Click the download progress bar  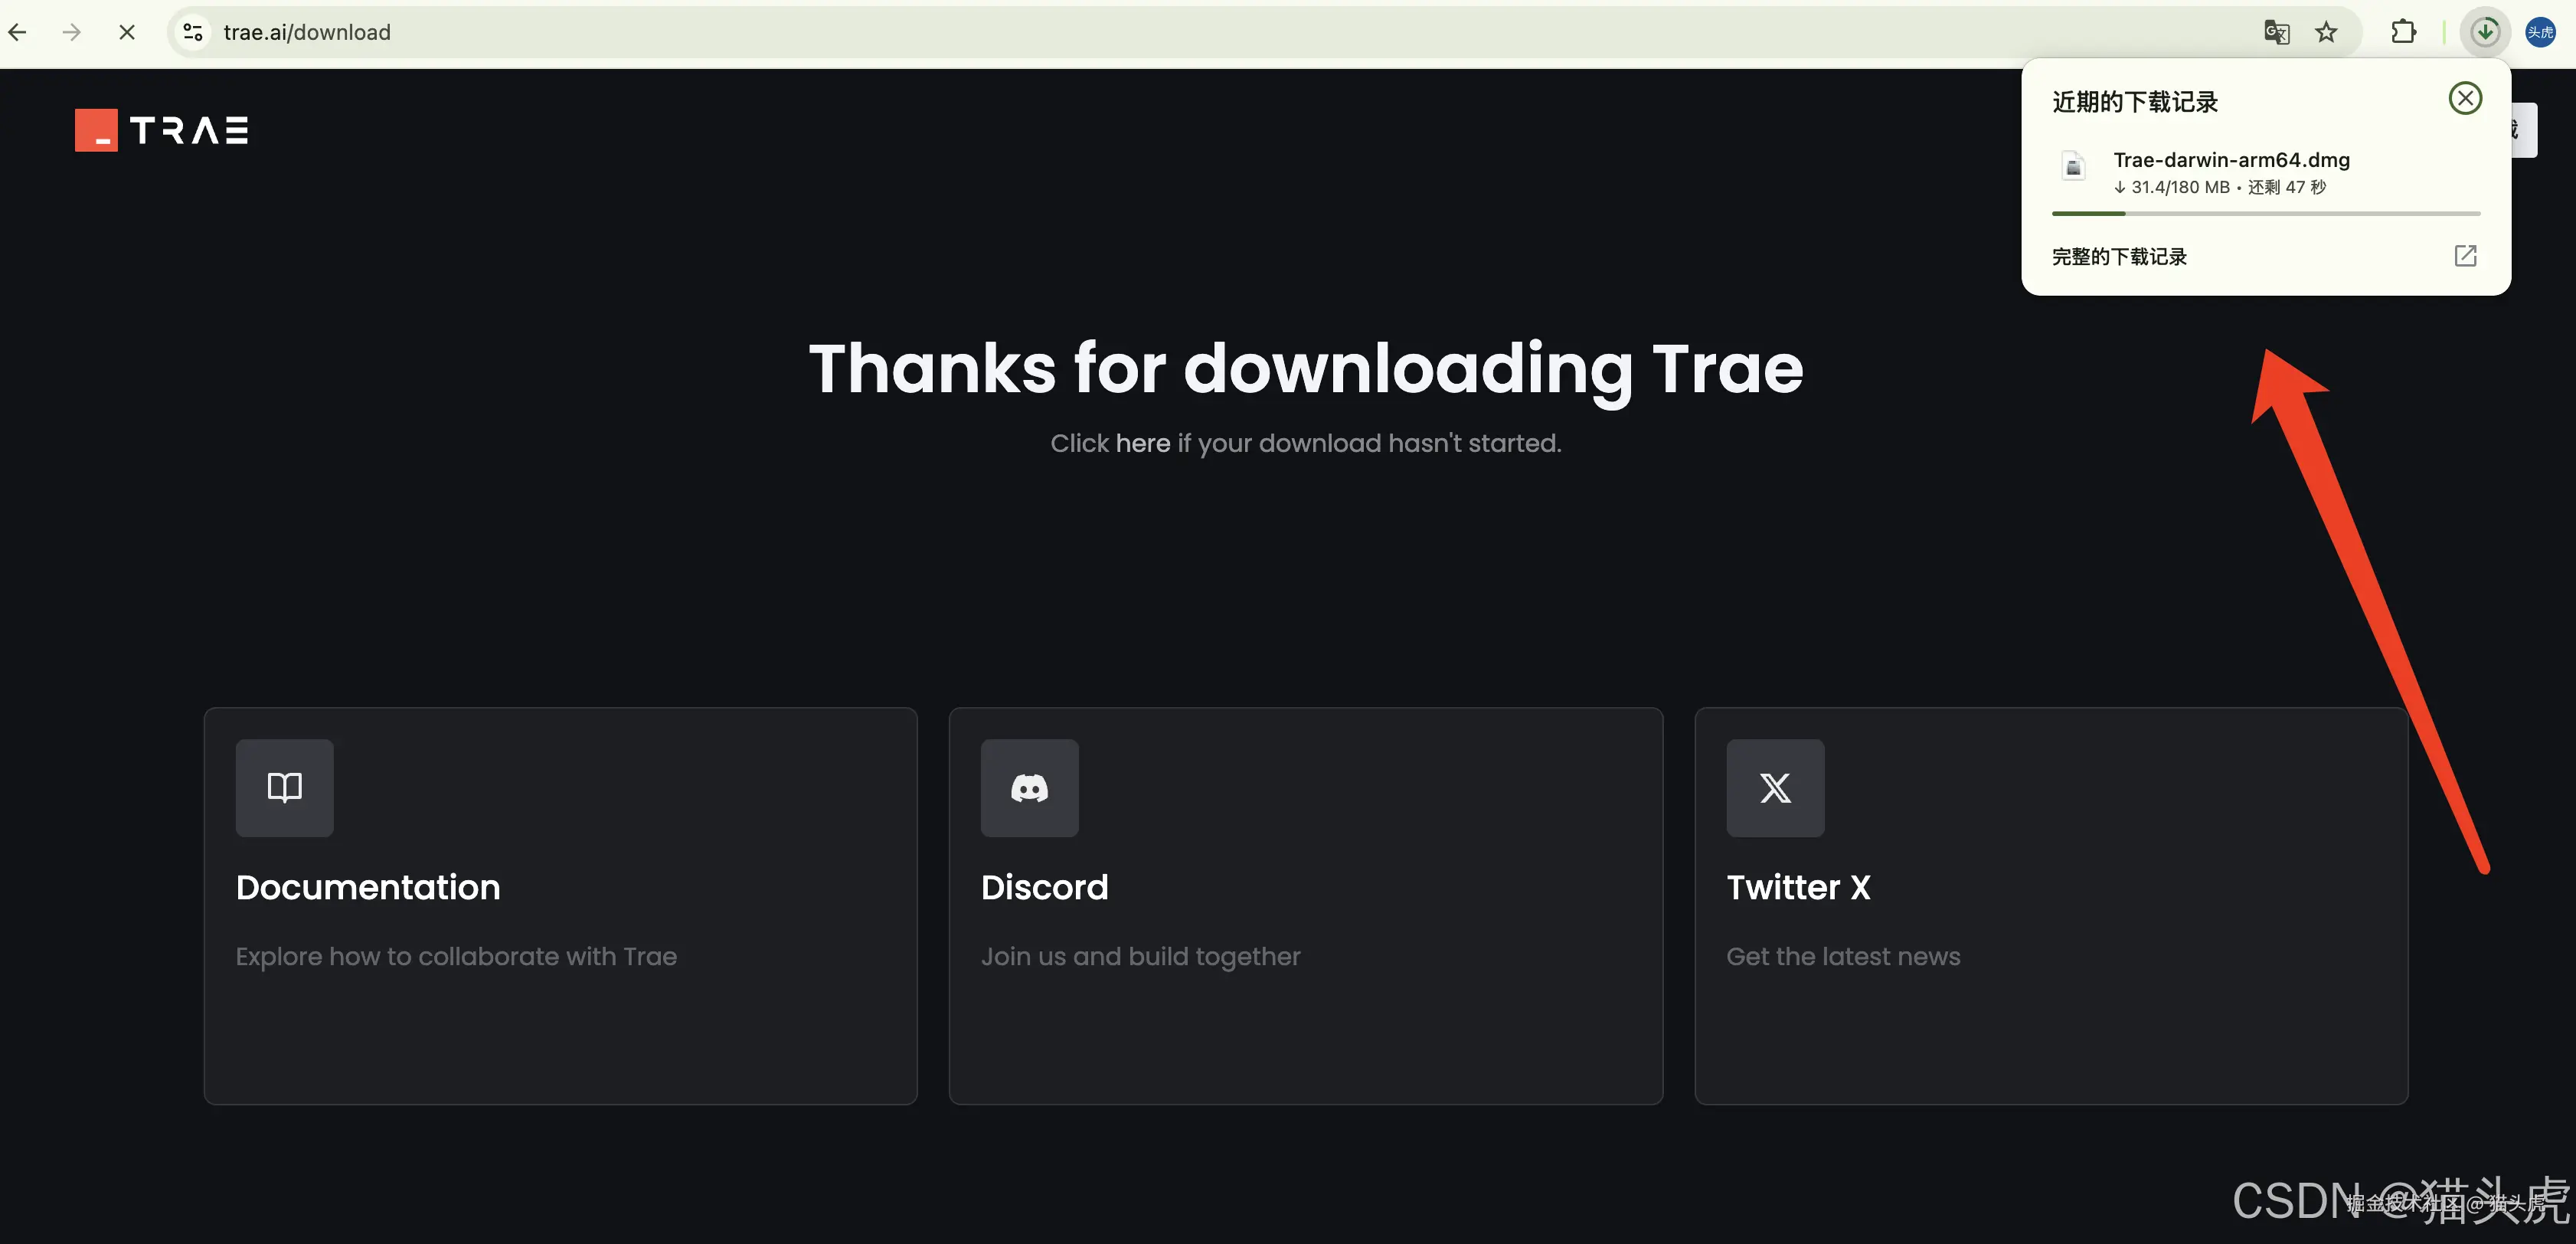pyautogui.click(x=2265, y=213)
